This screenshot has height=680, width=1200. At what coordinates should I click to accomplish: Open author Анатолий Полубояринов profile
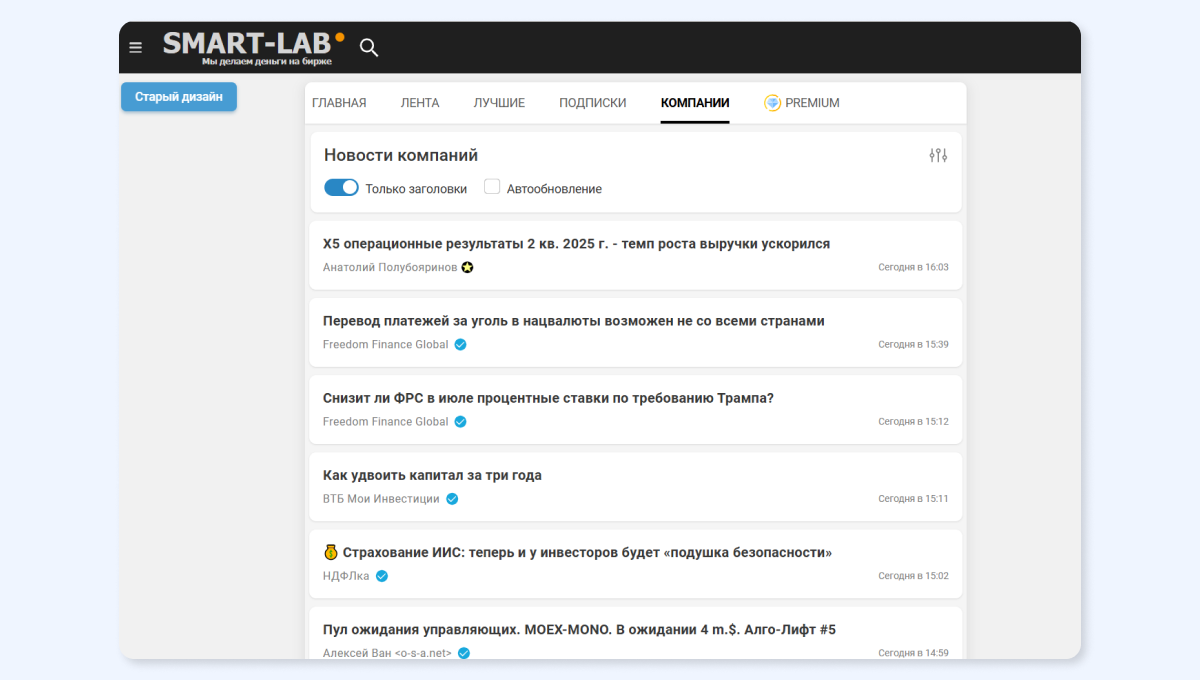point(390,267)
